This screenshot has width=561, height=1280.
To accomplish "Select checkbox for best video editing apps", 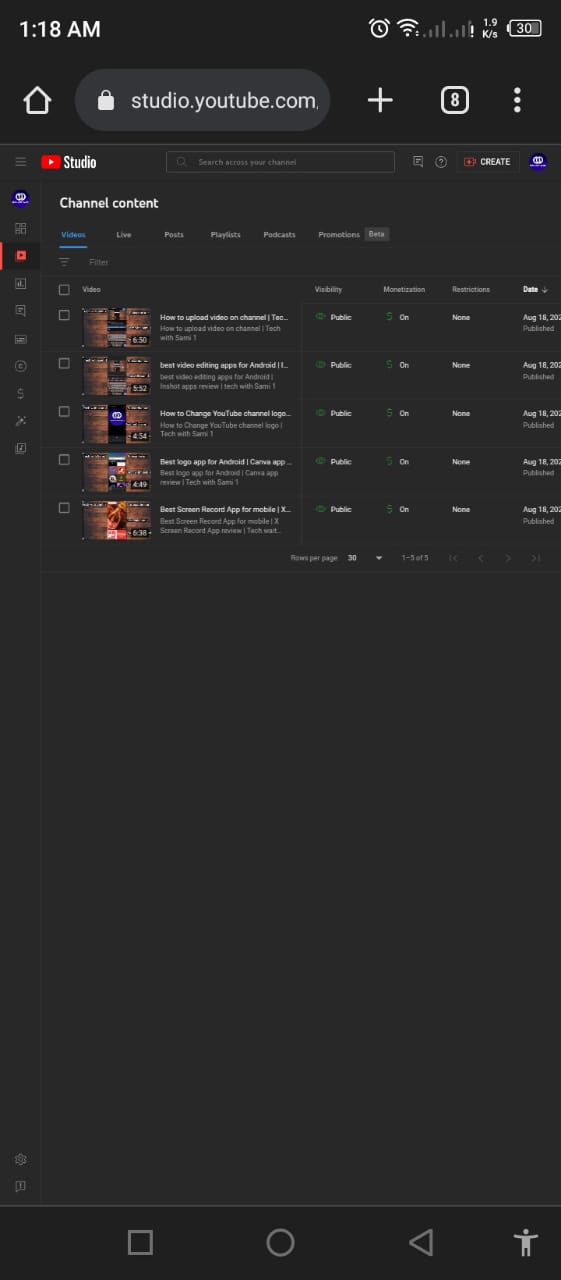I will 64,363.
